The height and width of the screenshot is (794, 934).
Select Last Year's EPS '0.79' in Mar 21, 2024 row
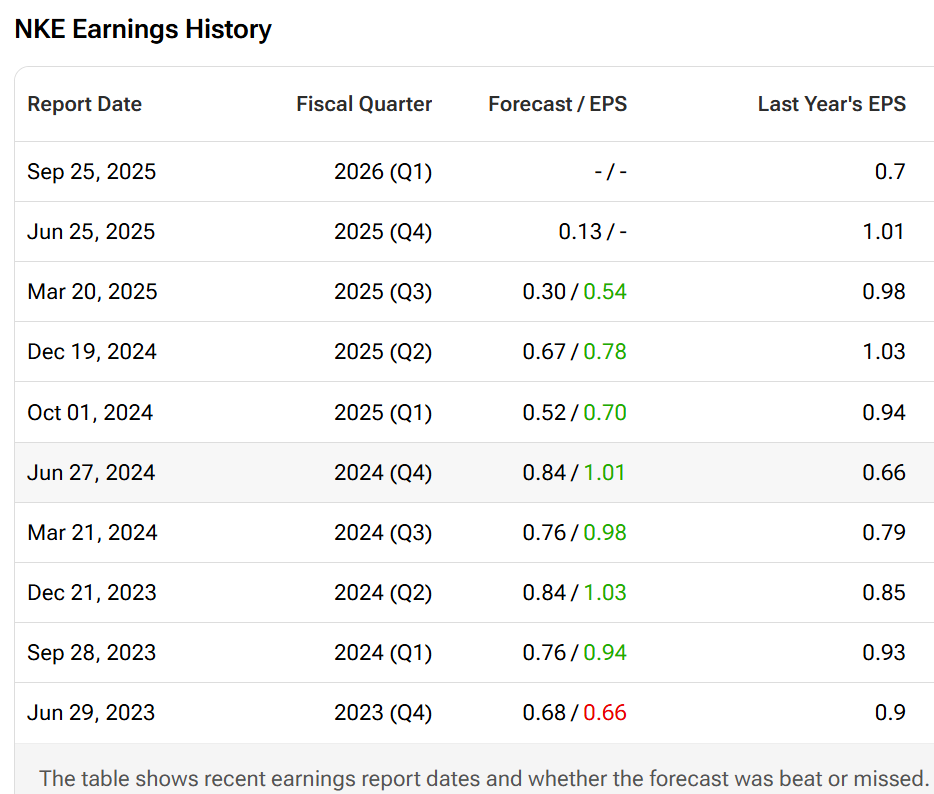coord(884,533)
